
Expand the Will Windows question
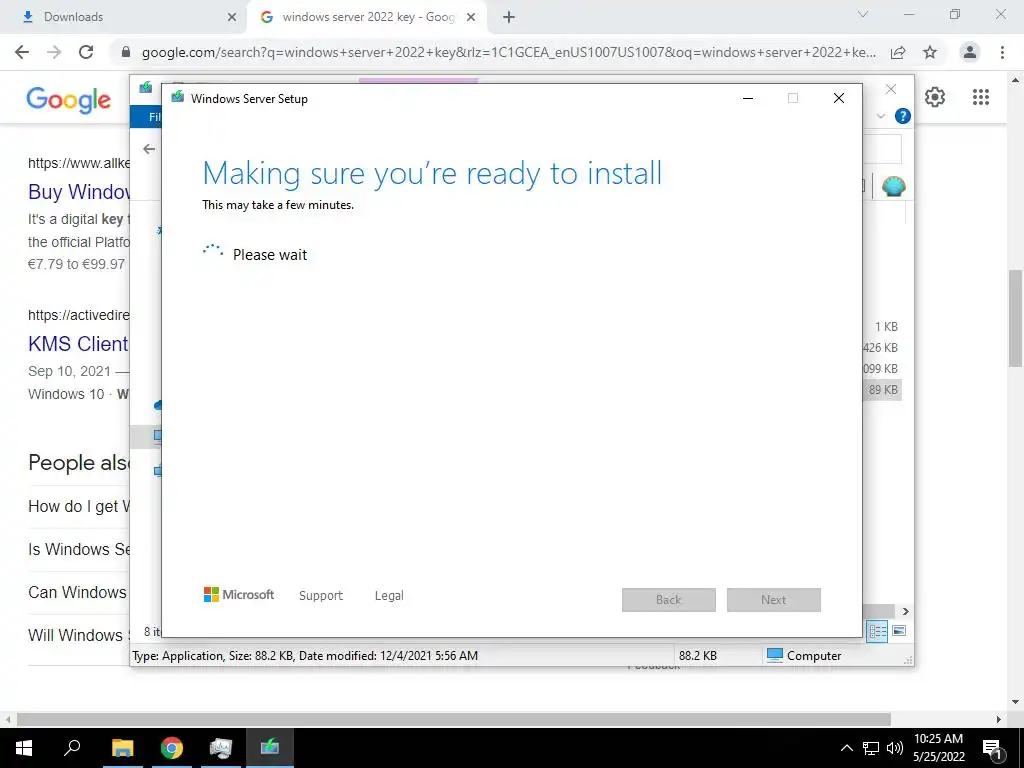click(78, 635)
